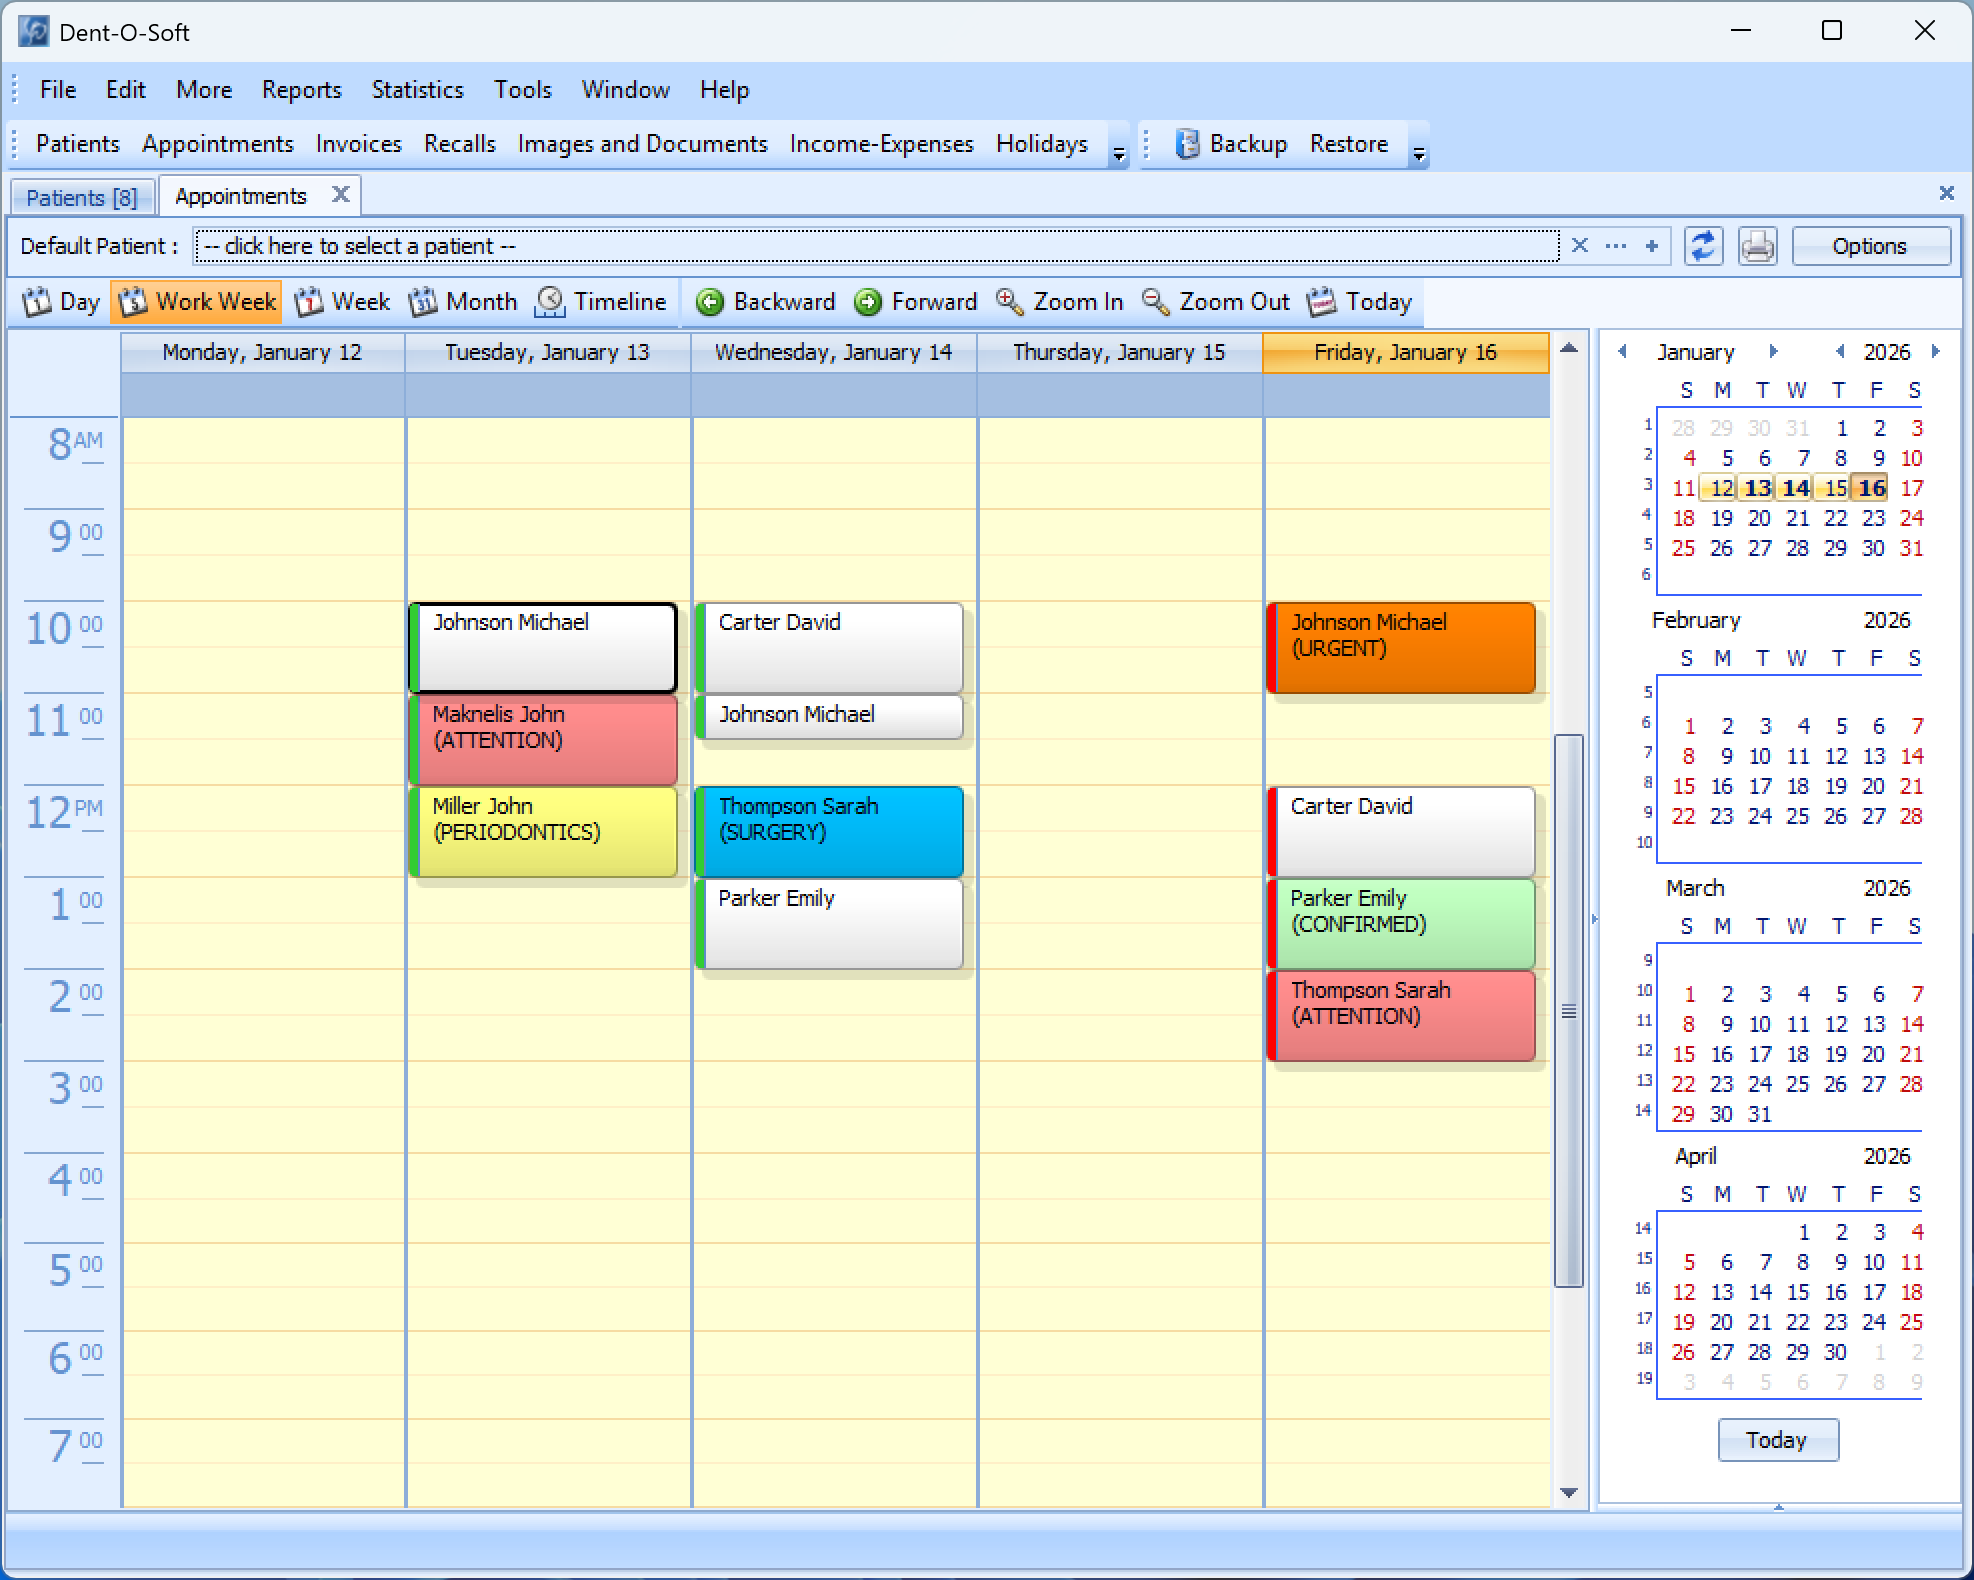Toggle the Week view

[x=342, y=302]
